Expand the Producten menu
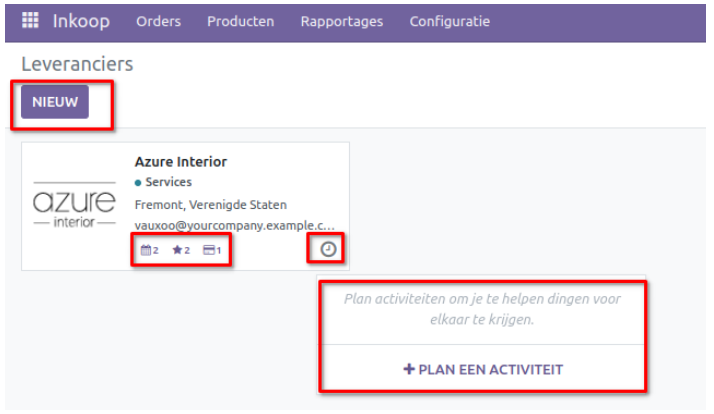 [240, 21]
